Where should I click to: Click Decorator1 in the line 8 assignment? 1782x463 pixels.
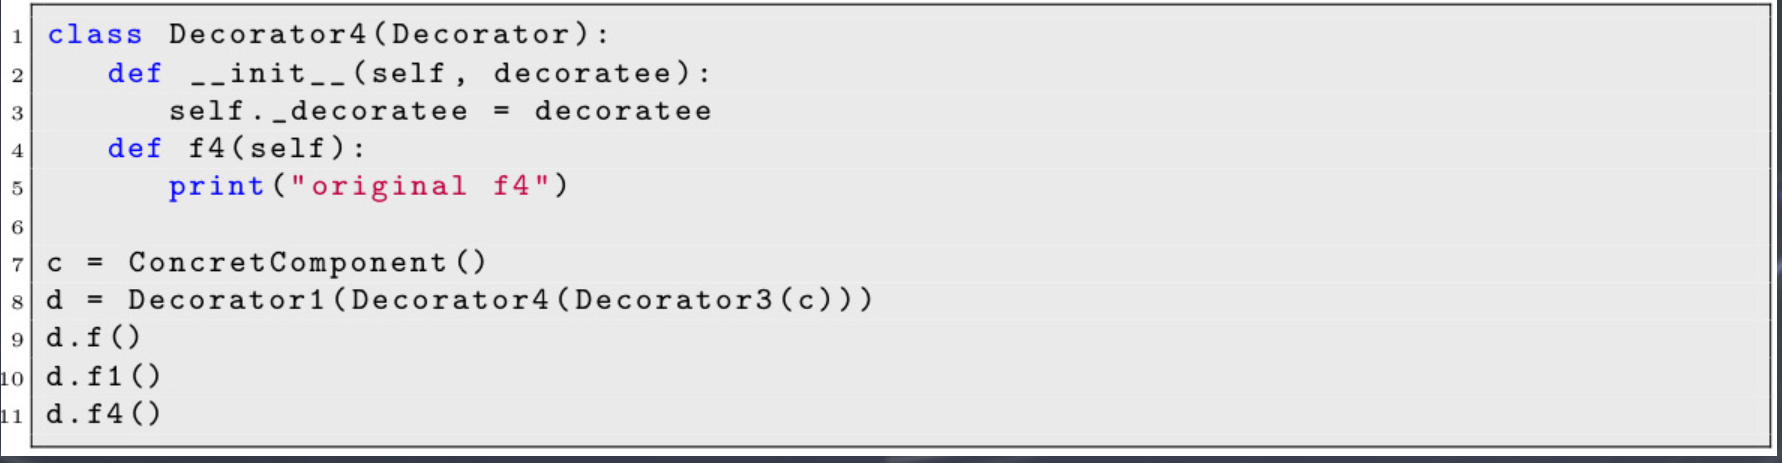tap(227, 300)
